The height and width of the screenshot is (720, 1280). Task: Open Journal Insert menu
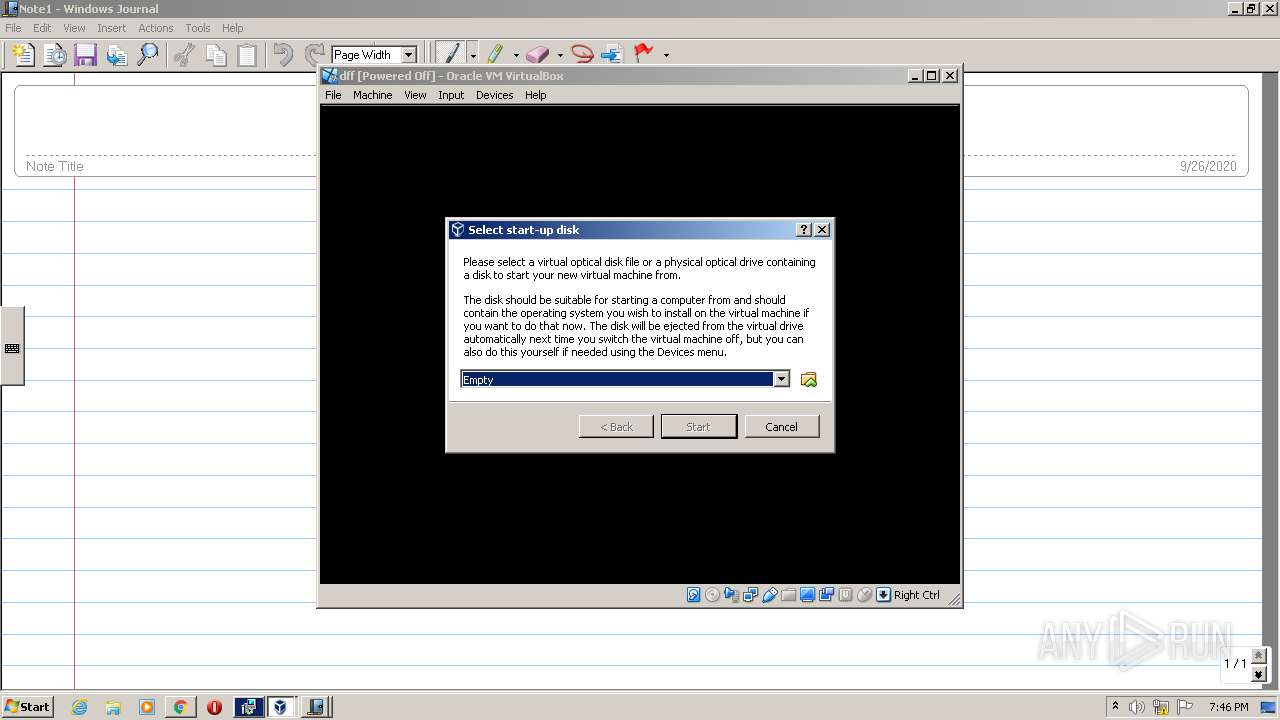click(x=111, y=28)
